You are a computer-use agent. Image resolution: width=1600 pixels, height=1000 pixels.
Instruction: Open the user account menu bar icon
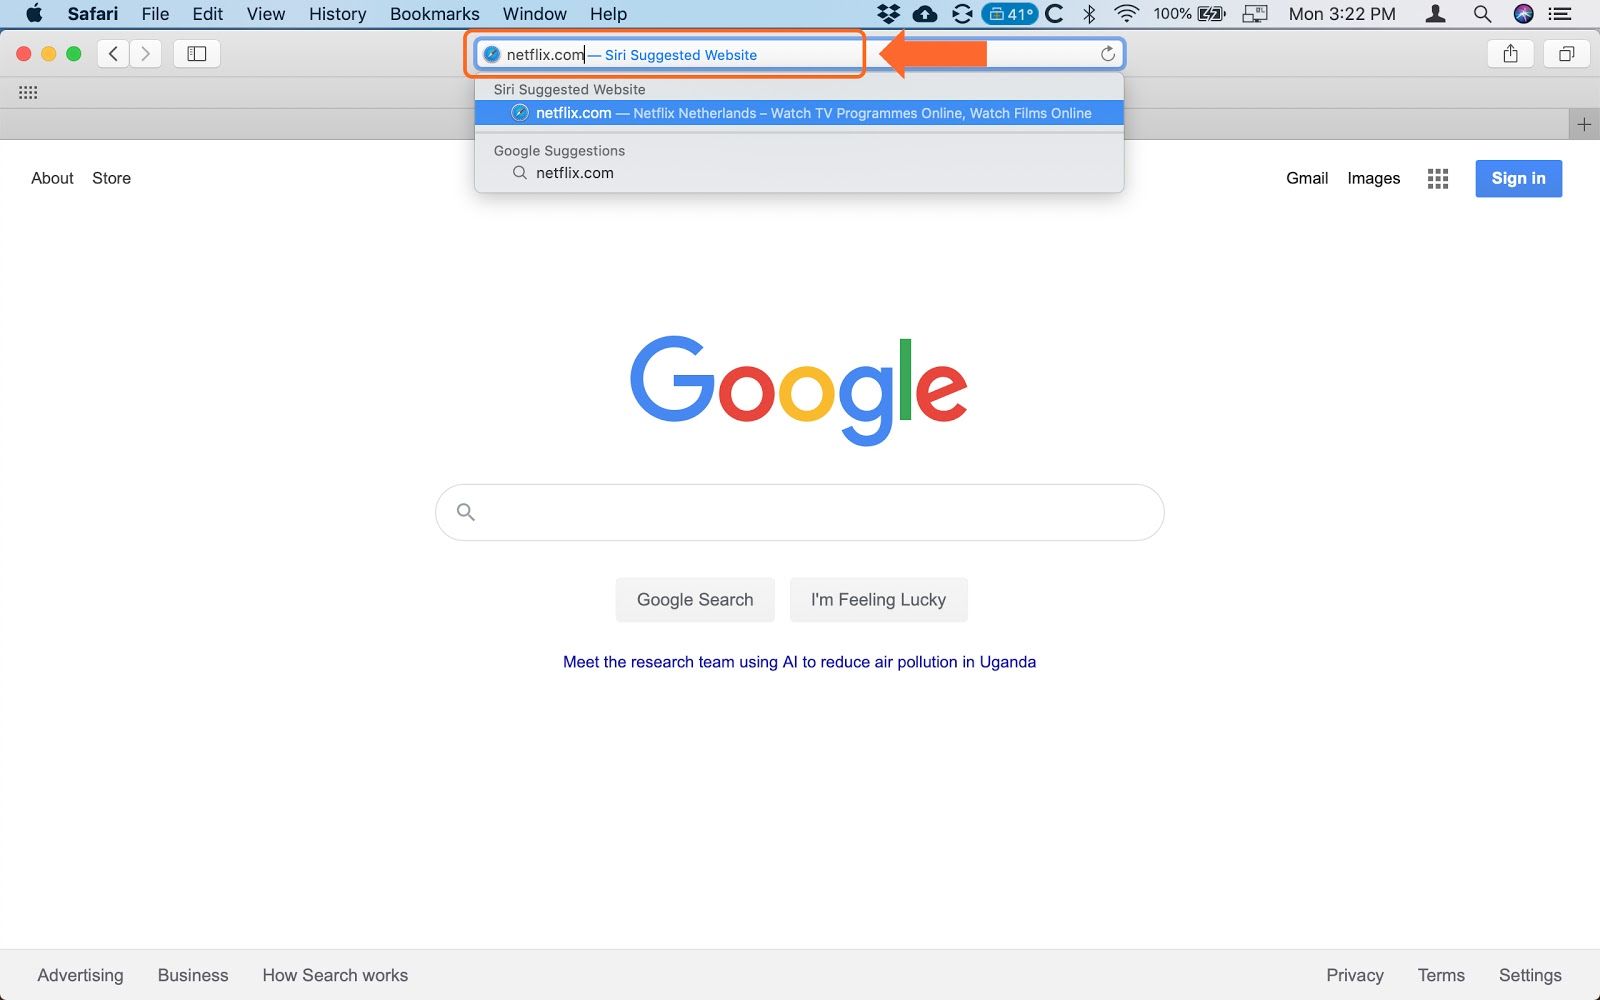pos(1435,14)
